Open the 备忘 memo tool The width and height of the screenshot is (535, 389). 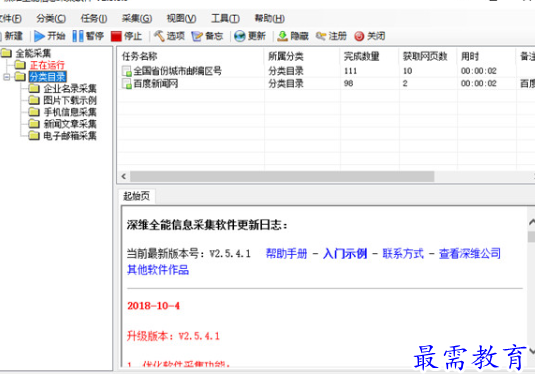[x=207, y=36]
